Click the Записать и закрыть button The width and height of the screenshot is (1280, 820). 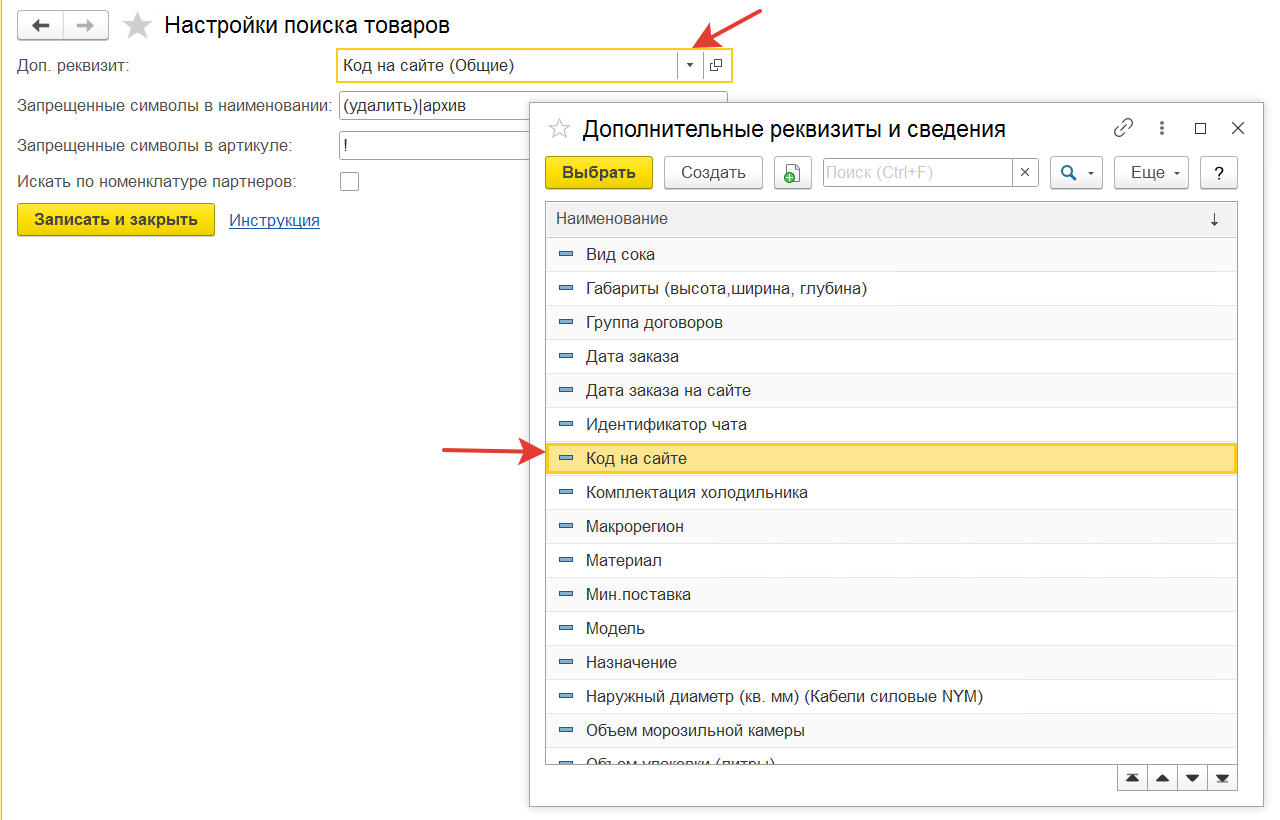116,220
